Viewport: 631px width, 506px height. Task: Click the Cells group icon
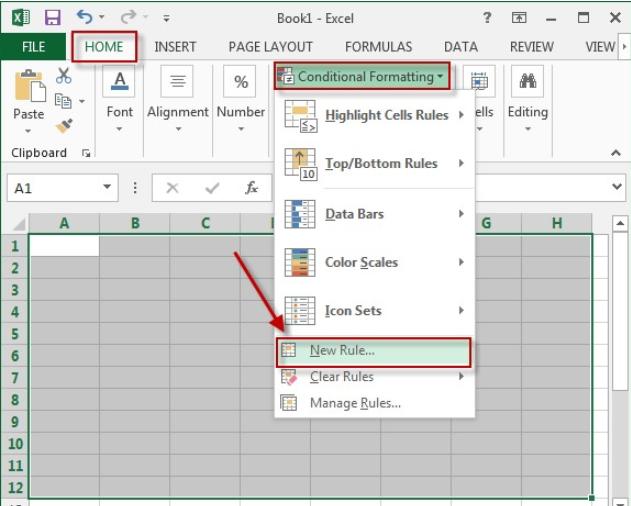click(479, 81)
